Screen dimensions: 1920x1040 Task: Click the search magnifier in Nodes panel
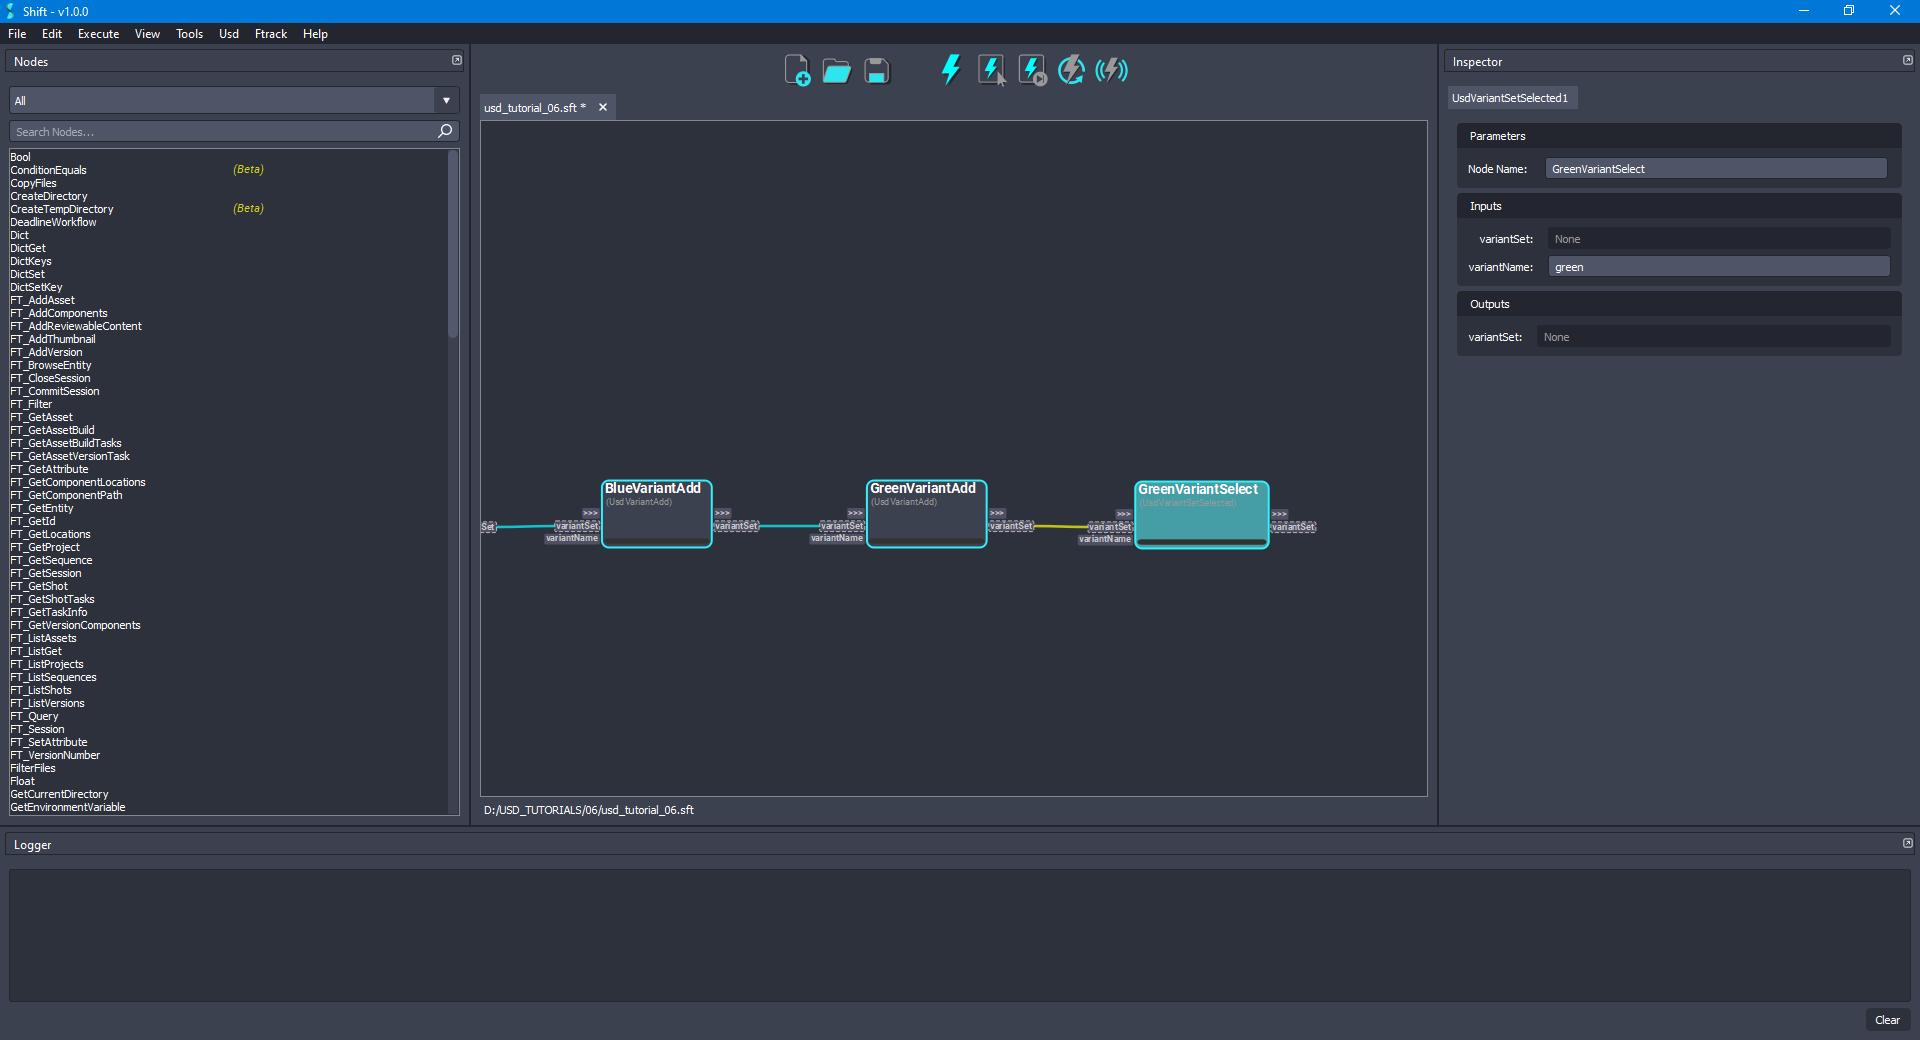[x=445, y=131]
